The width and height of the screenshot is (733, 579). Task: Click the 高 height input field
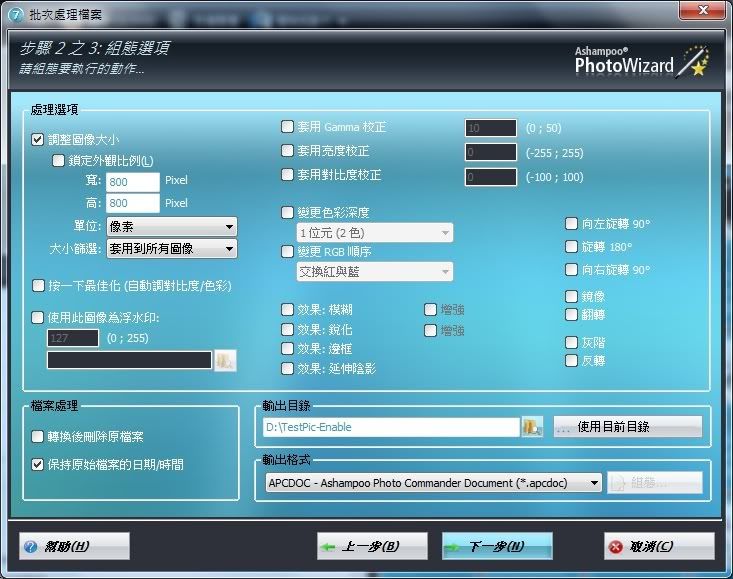pyautogui.click(x=133, y=203)
